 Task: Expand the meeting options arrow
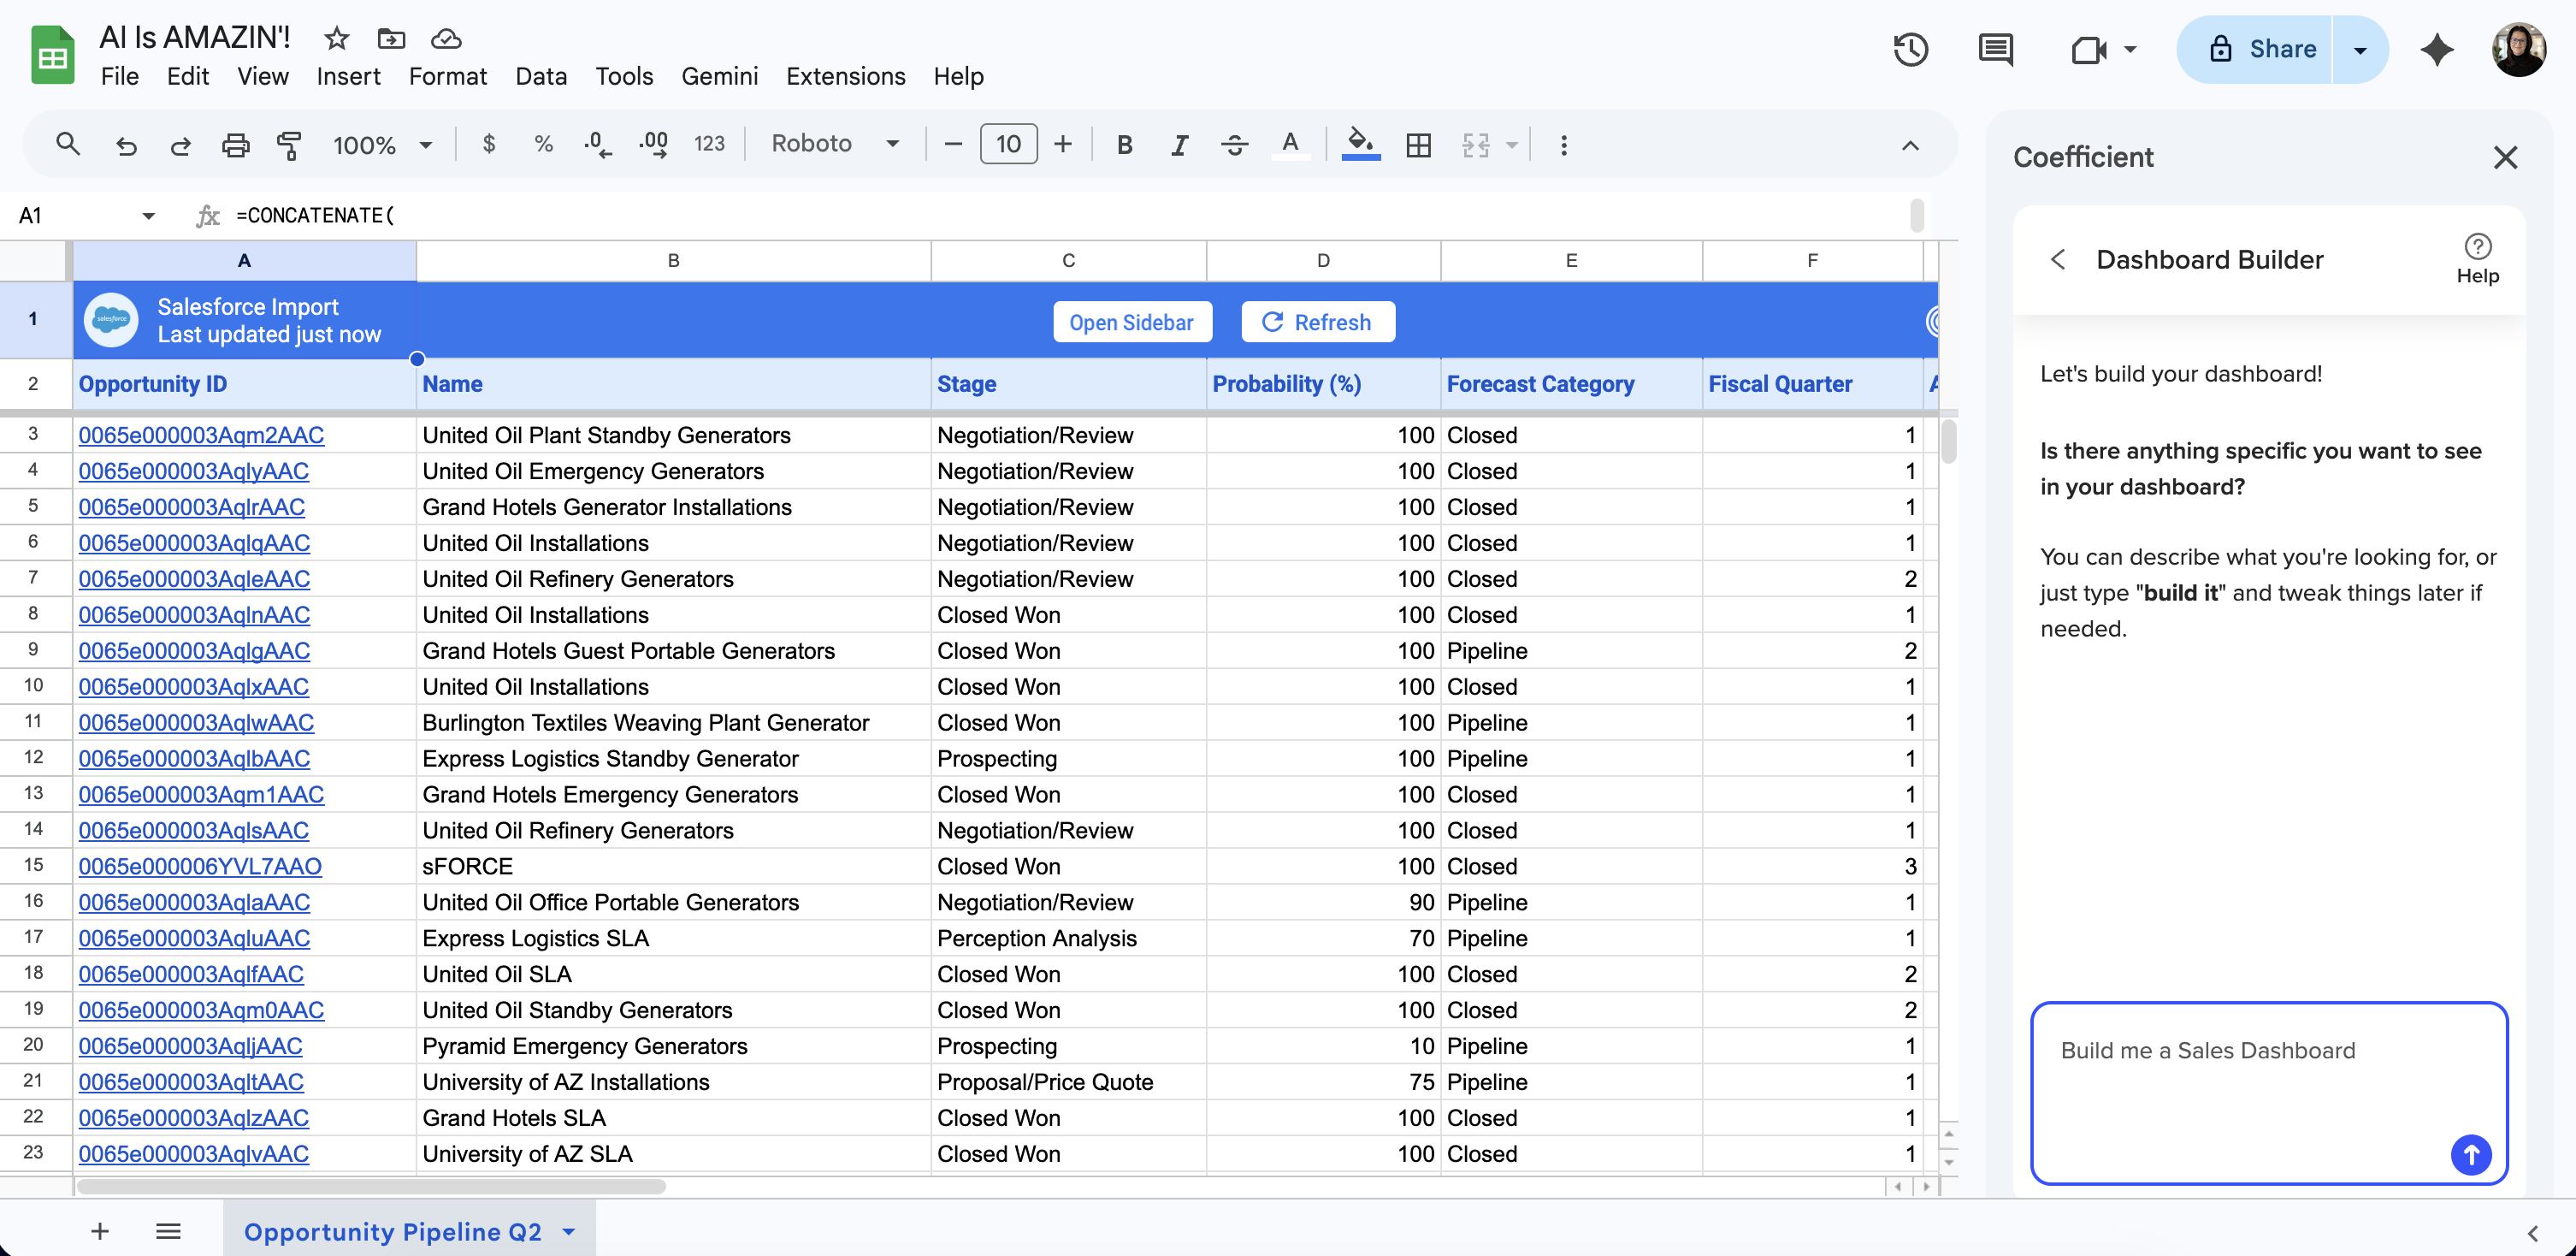(x=2130, y=49)
